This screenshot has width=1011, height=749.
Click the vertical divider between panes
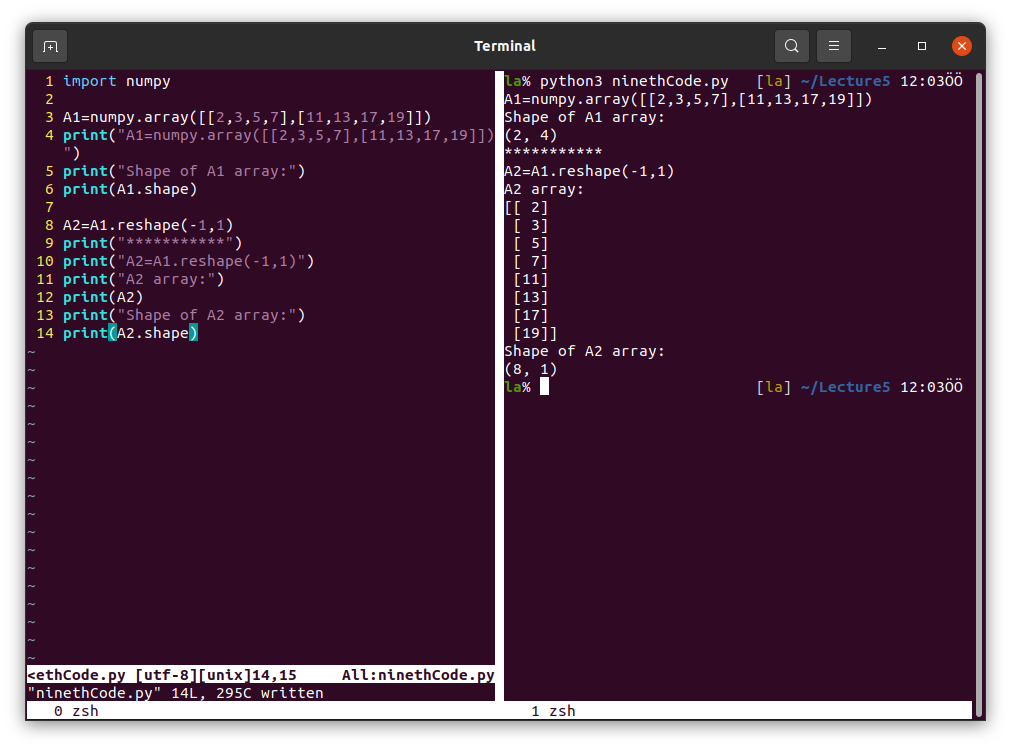[499, 380]
